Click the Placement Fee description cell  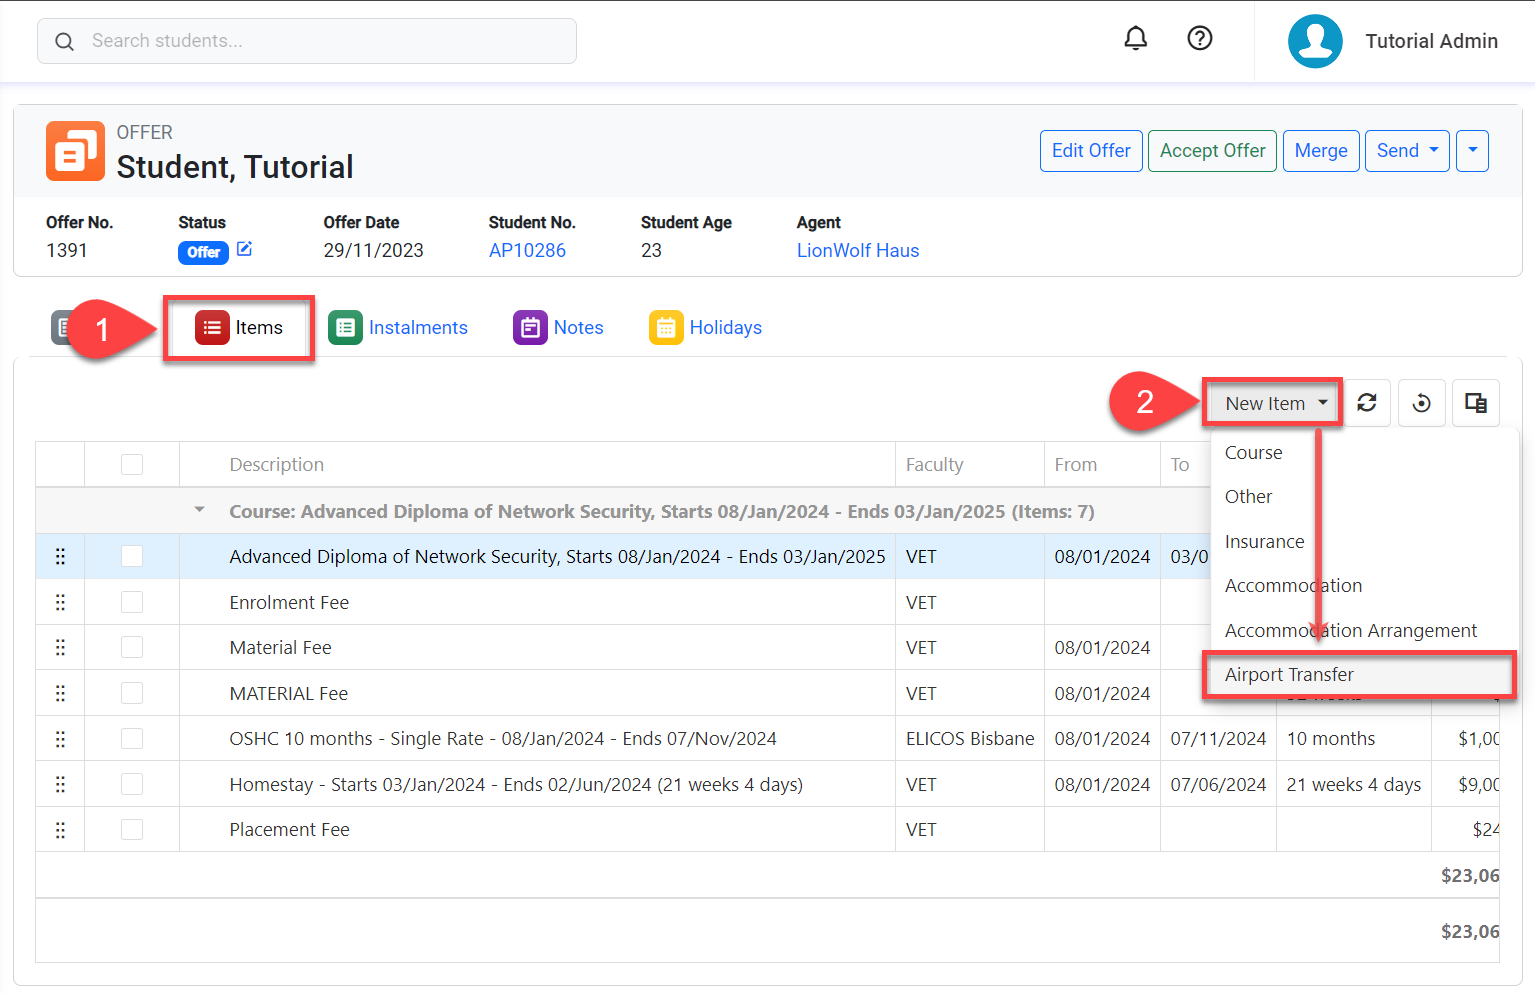(537, 829)
